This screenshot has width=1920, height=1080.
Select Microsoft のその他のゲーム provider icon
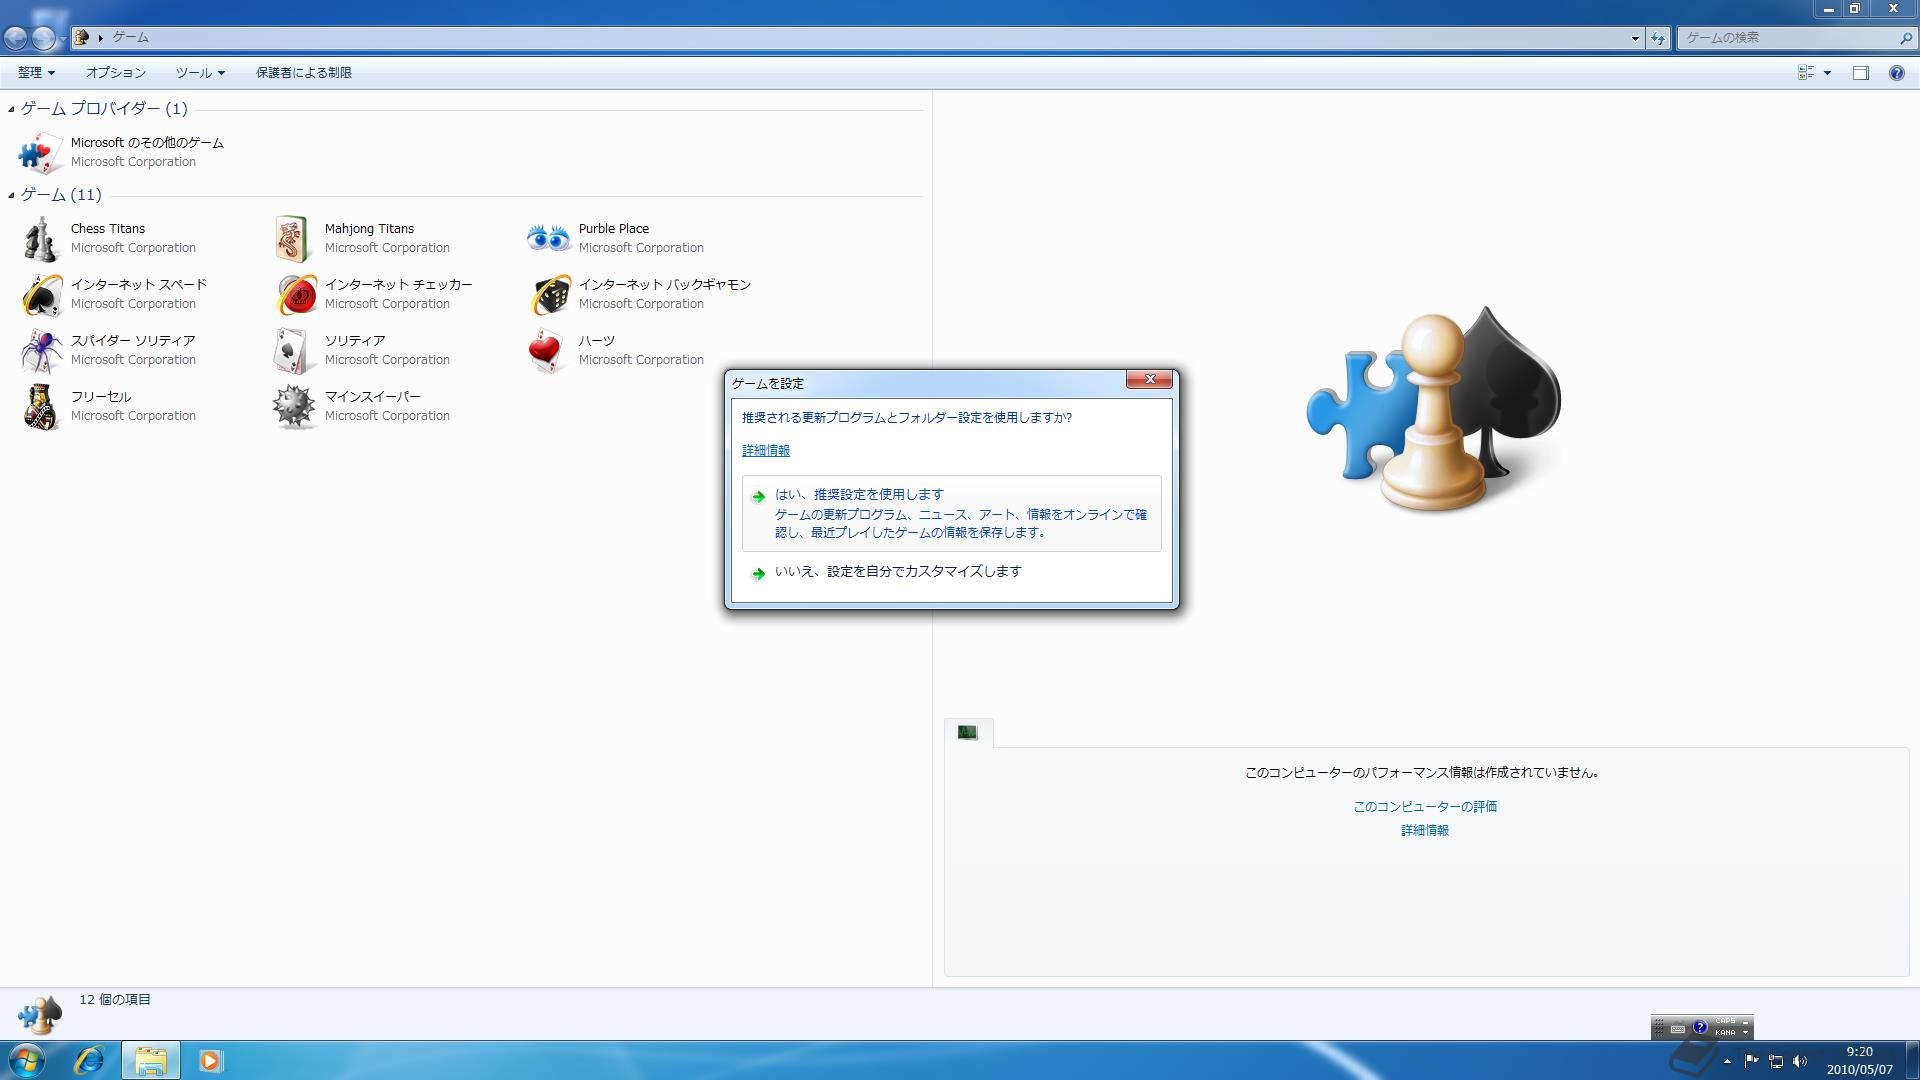point(41,152)
